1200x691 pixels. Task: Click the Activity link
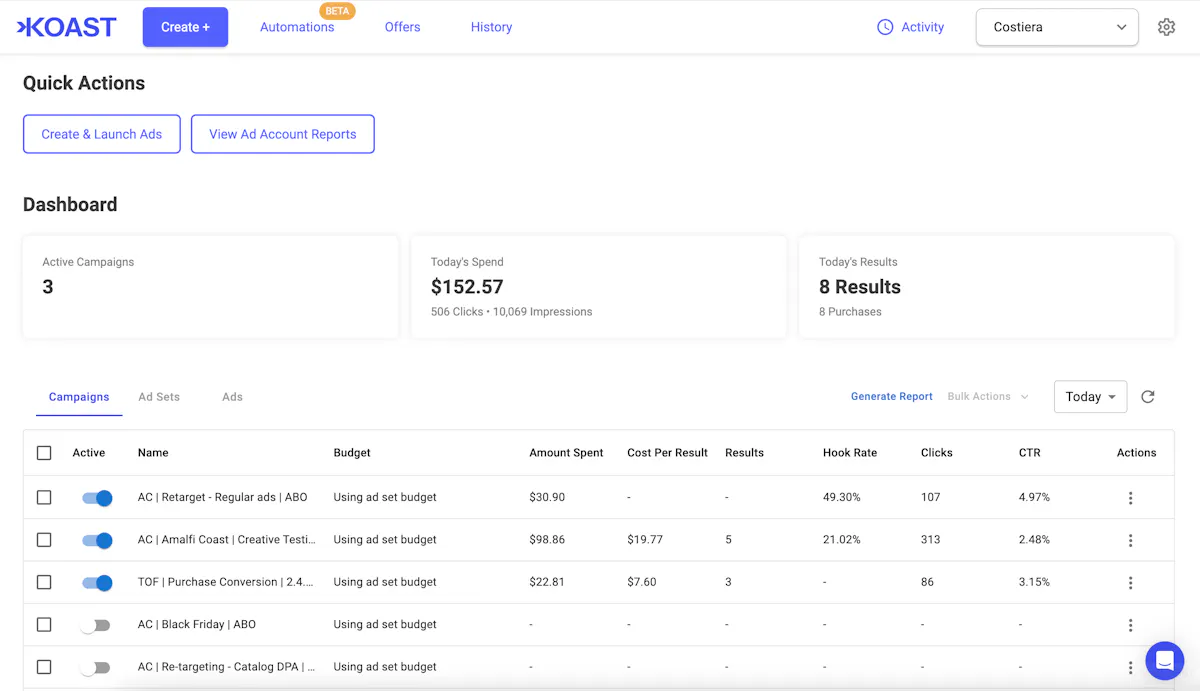[x=922, y=27]
